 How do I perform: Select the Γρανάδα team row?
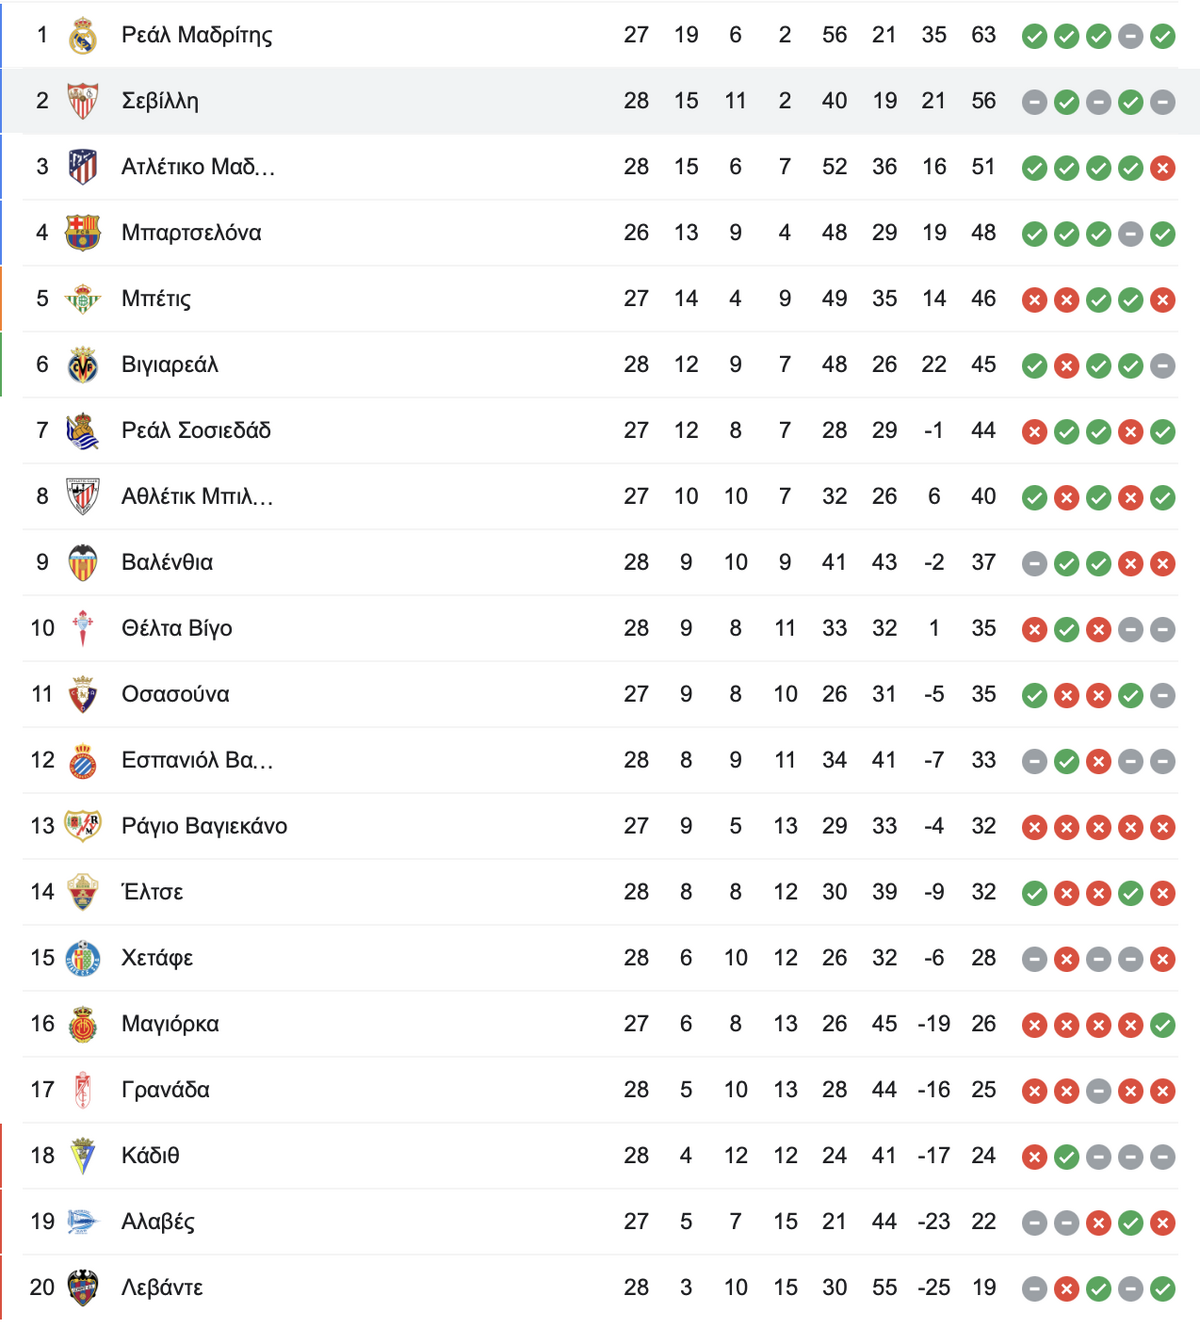tap(600, 1090)
